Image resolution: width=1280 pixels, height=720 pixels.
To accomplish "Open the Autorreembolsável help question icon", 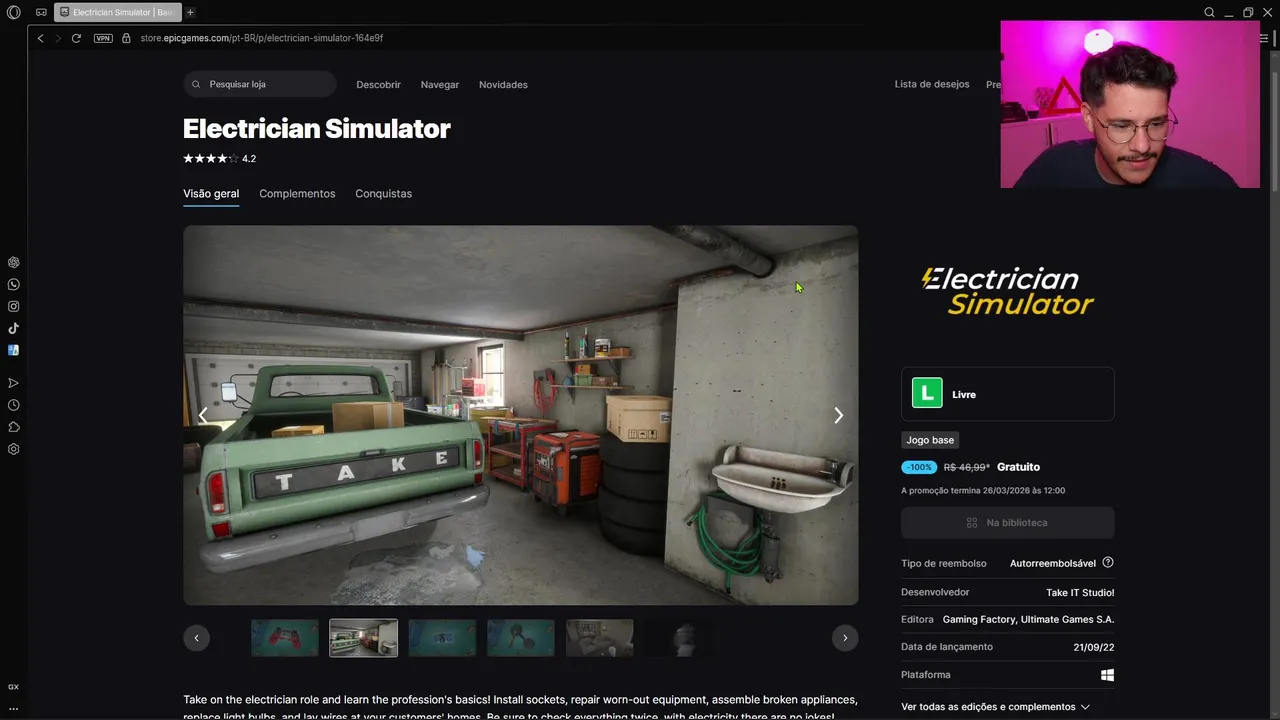I will click(1108, 563).
